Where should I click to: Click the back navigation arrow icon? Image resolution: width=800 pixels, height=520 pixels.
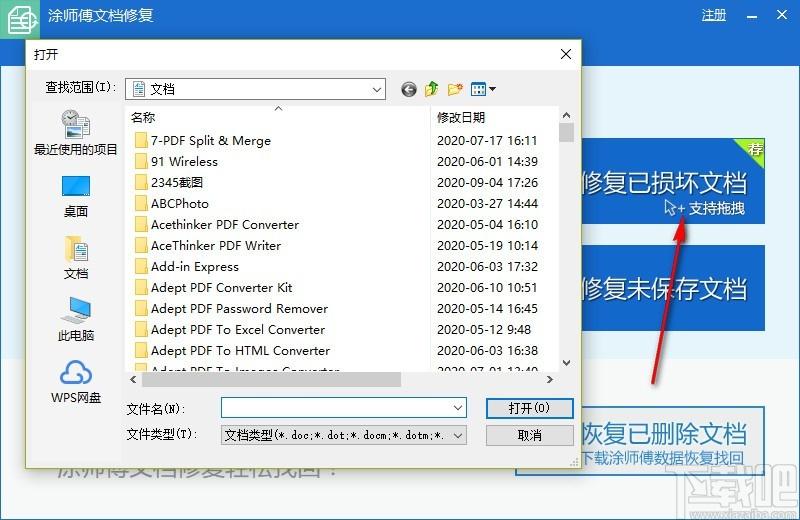[409, 89]
